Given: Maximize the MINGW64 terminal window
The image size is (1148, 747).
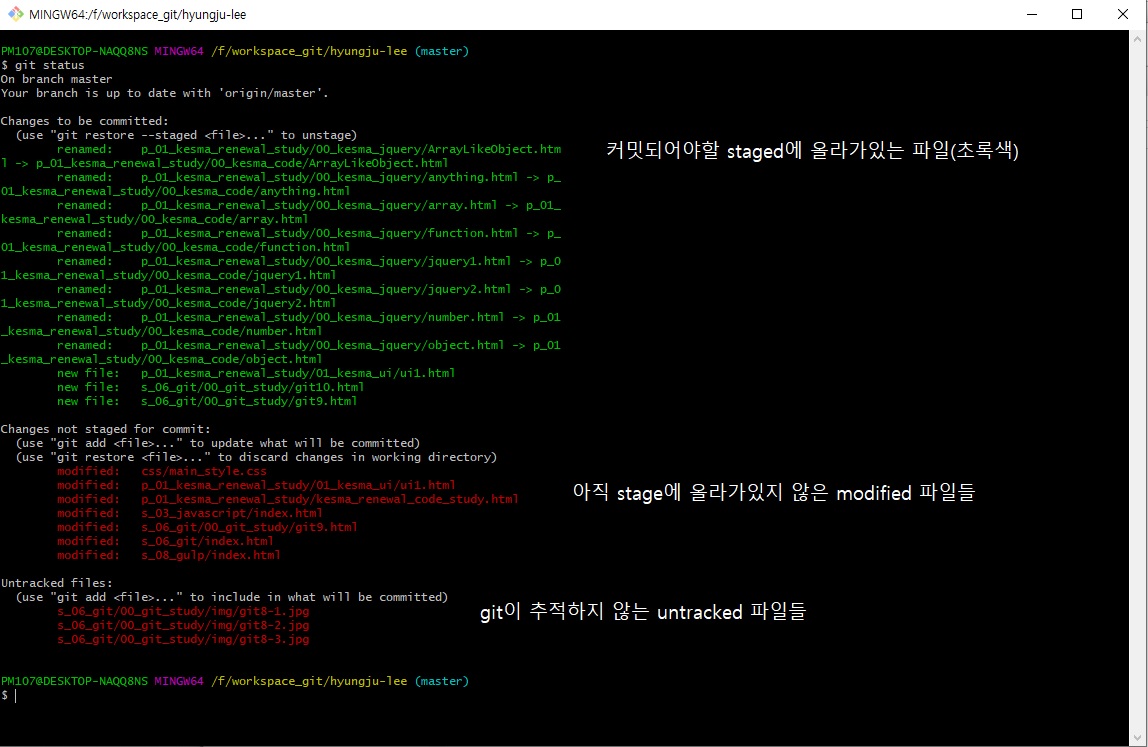Looking at the screenshot, I should pyautogui.click(x=1077, y=15).
